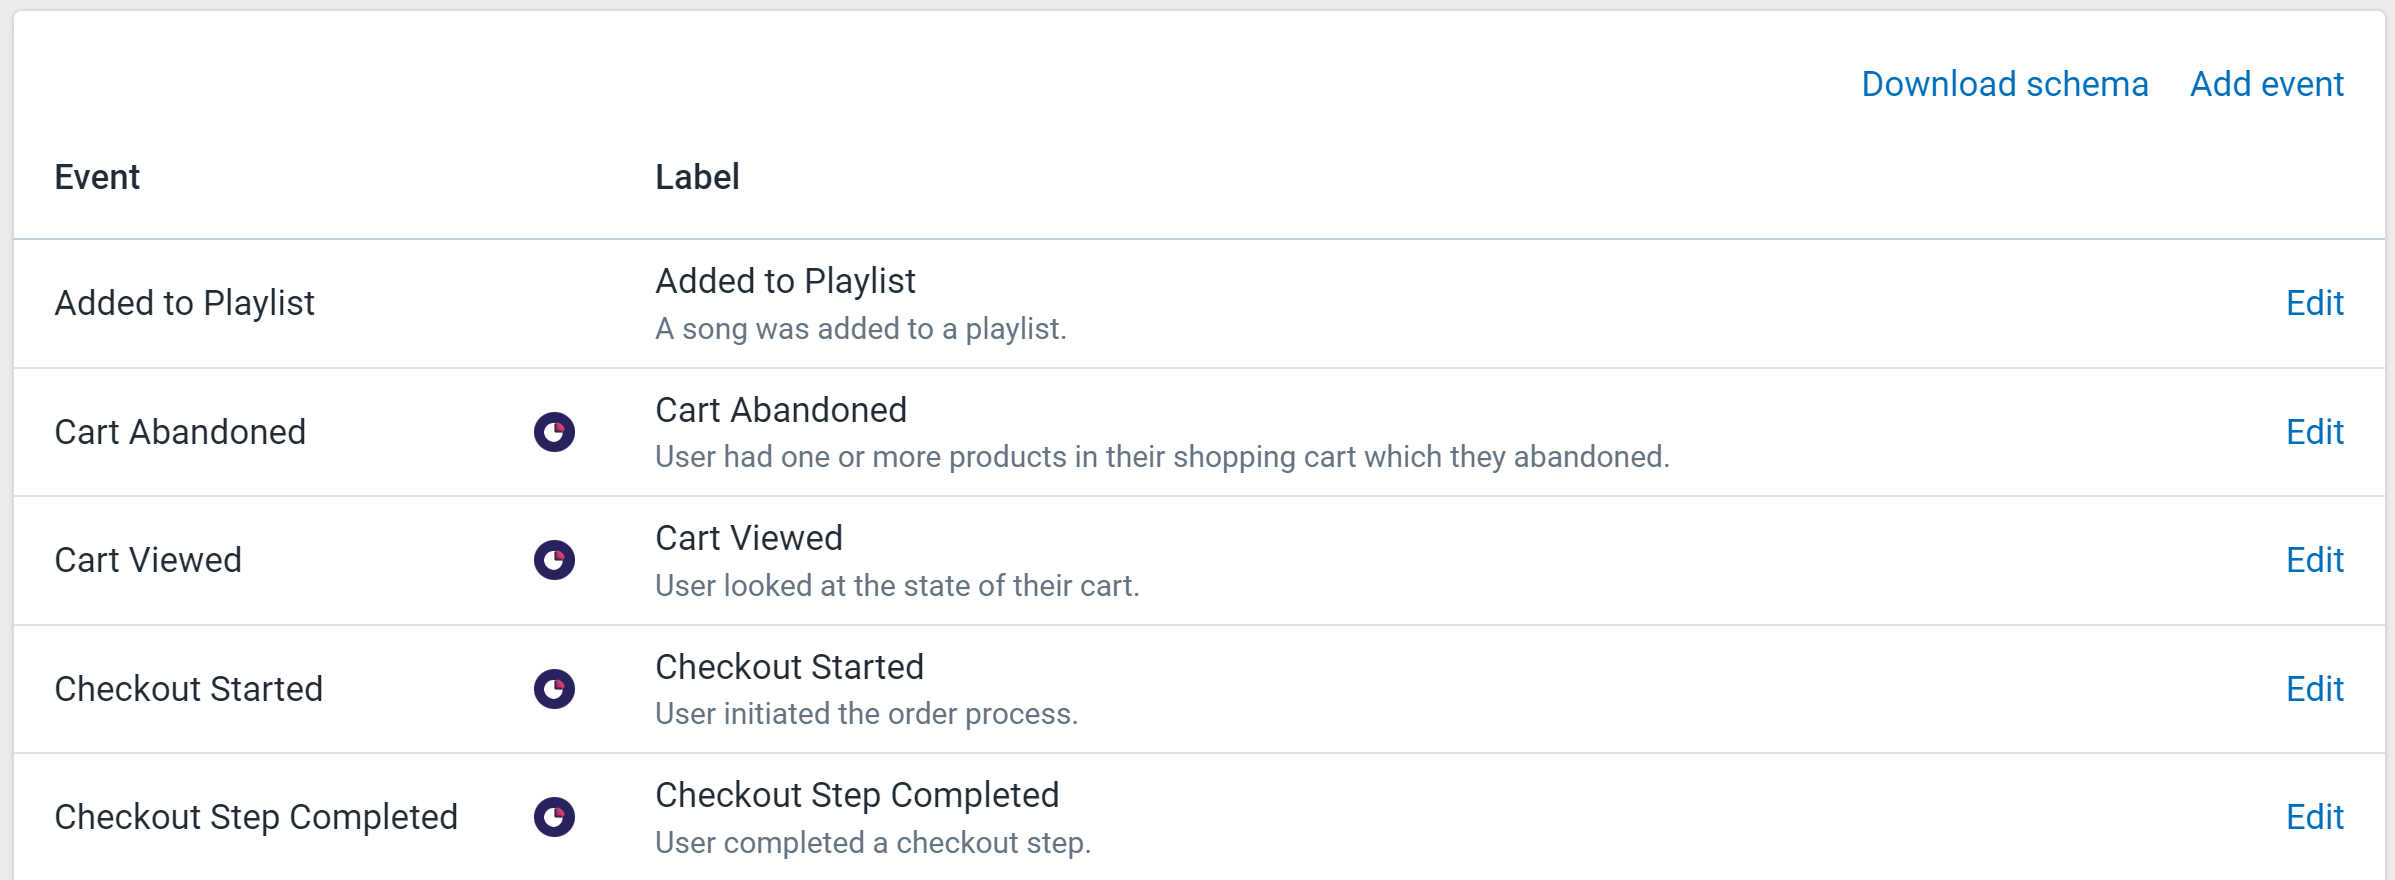
Task: Open the Download schema link
Action: pos(2005,84)
